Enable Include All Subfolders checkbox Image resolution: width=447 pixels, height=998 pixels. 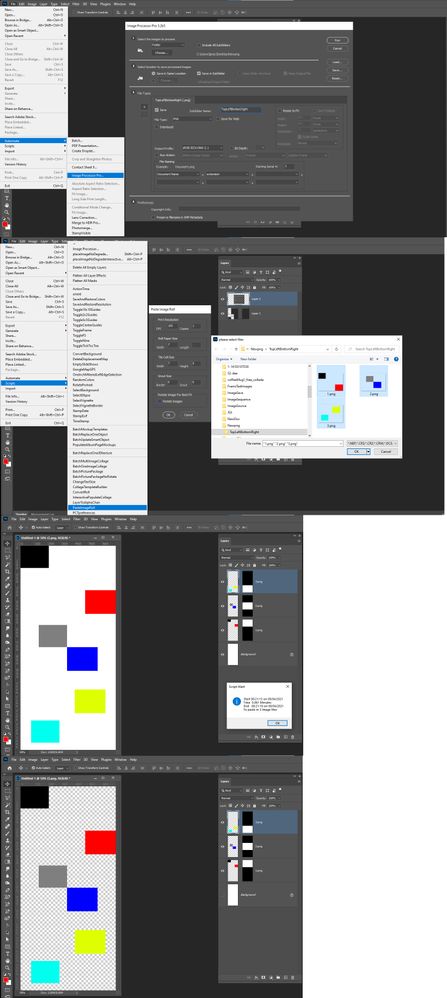tap(198, 45)
